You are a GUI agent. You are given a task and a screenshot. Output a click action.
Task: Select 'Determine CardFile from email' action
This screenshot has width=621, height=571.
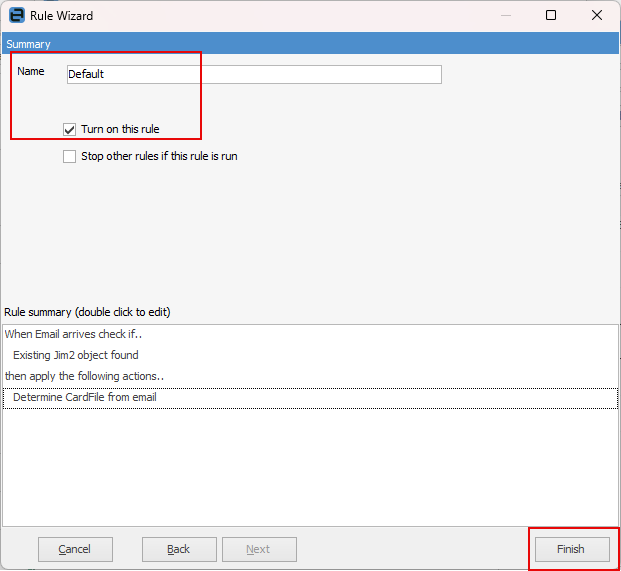tap(310, 398)
